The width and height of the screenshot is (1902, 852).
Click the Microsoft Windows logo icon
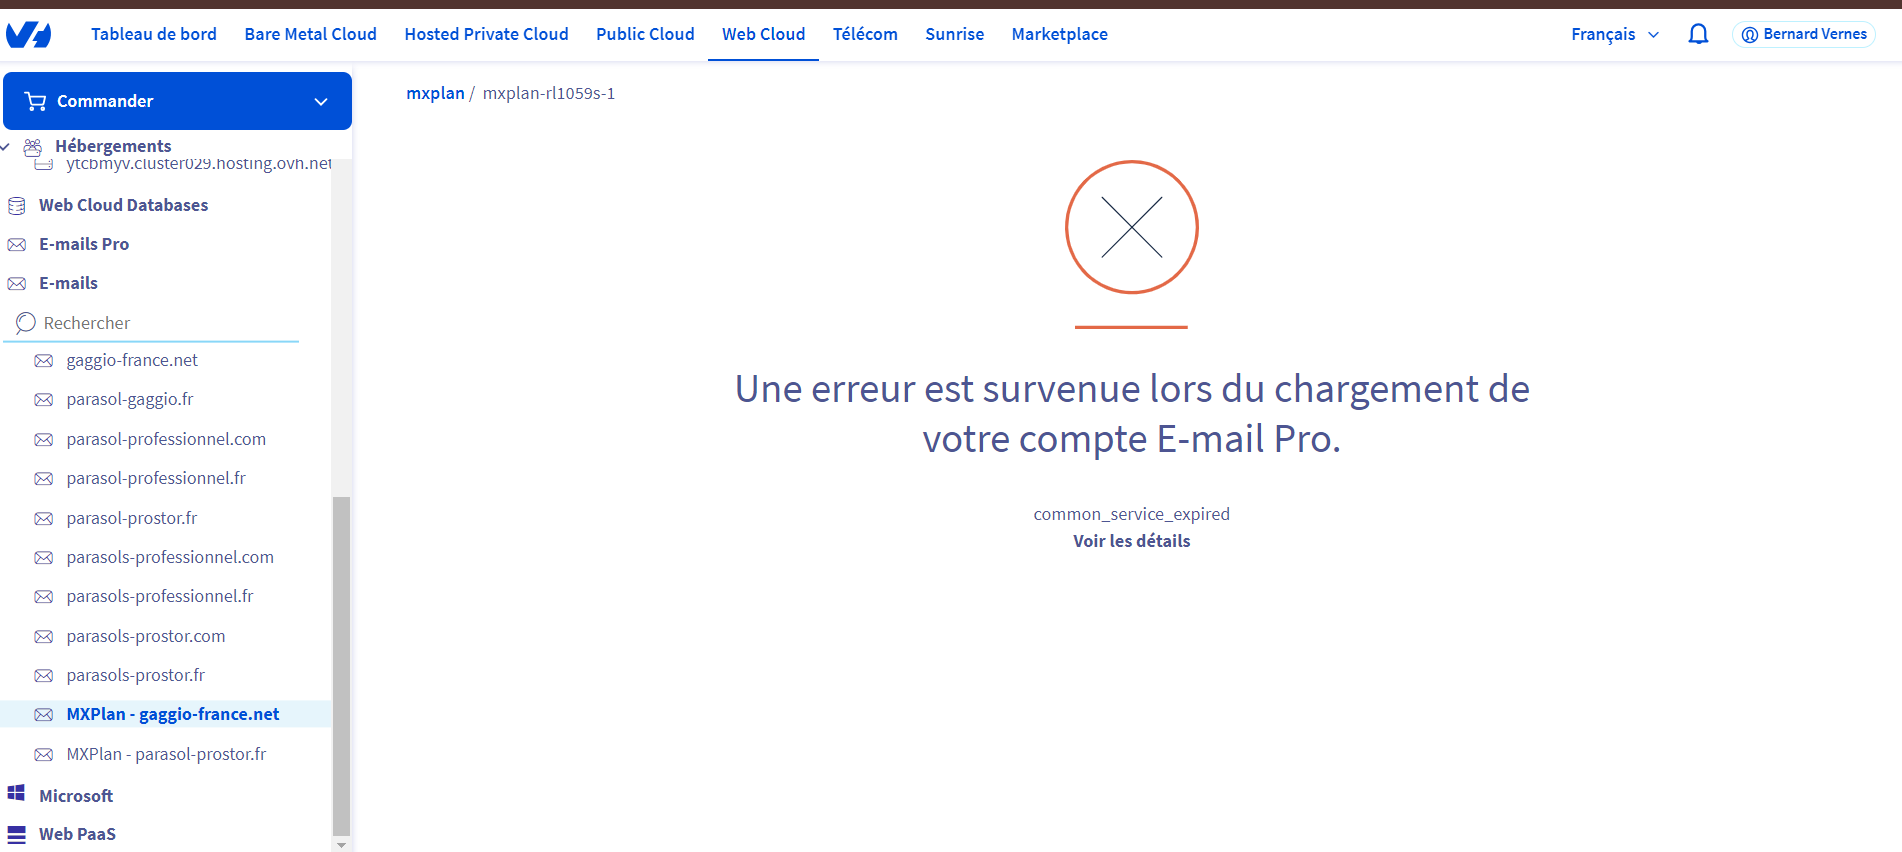point(17,794)
